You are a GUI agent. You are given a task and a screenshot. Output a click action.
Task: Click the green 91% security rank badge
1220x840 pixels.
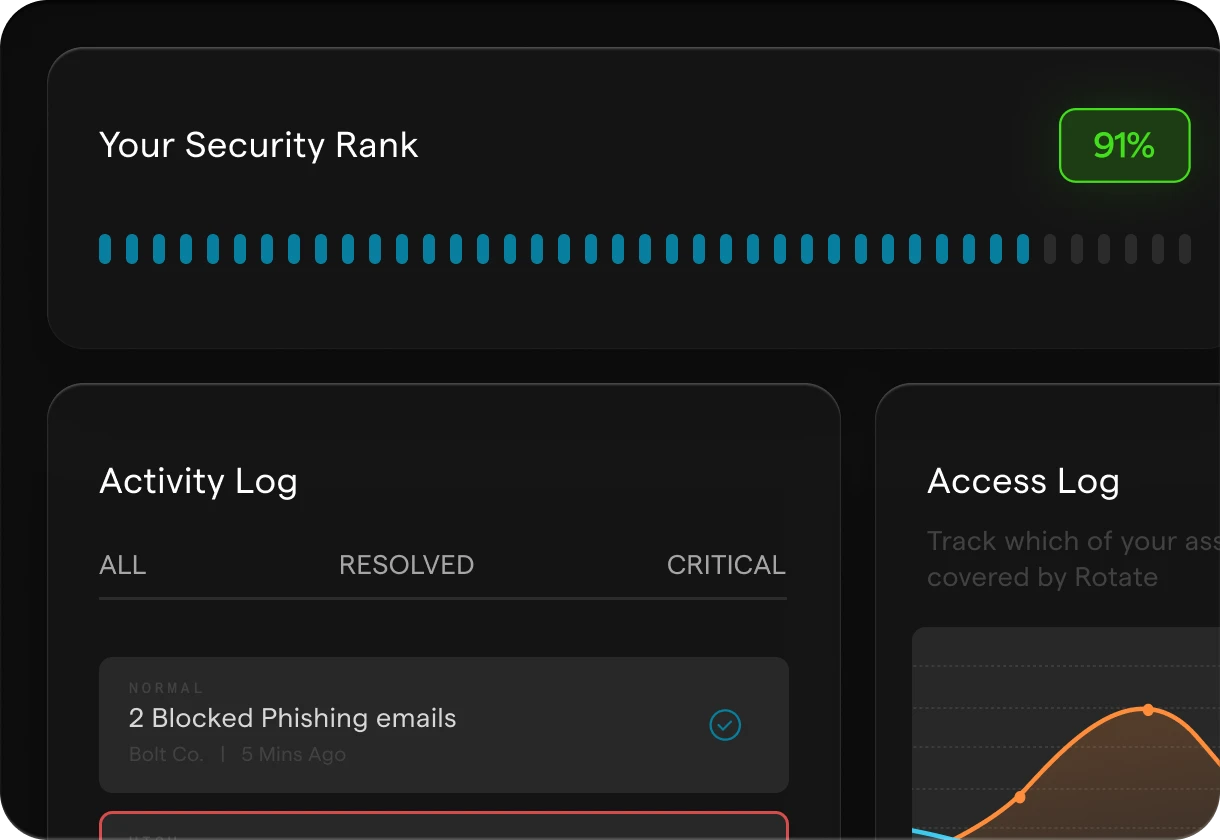[x=1124, y=145]
